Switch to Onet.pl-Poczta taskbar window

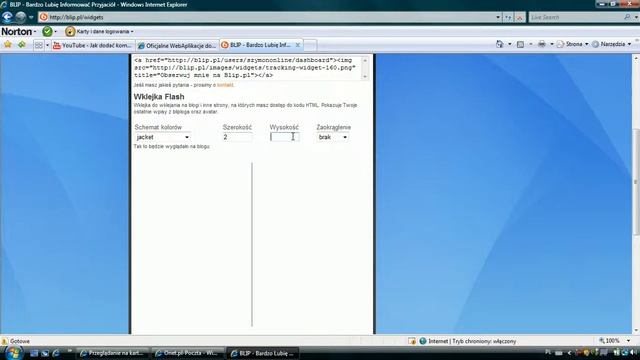coord(188,353)
